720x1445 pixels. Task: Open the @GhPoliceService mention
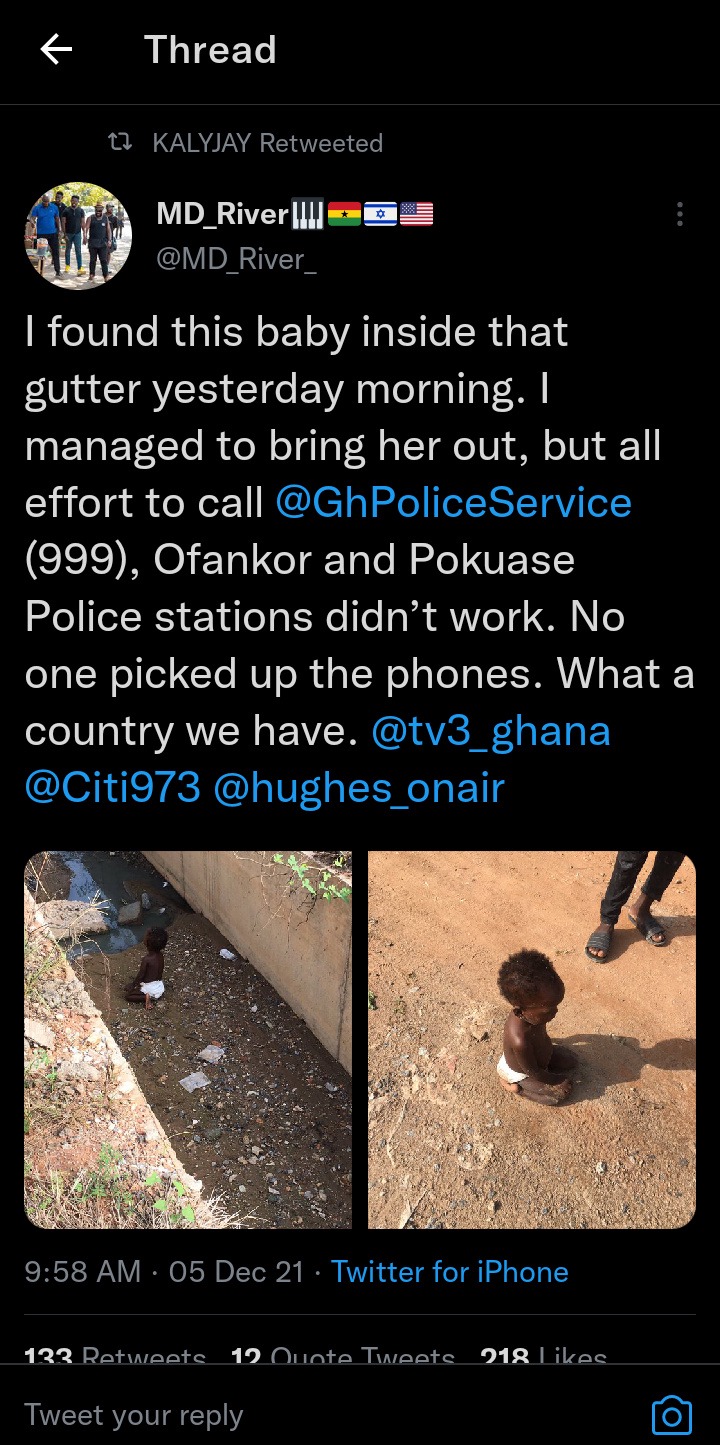click(453, 503)
